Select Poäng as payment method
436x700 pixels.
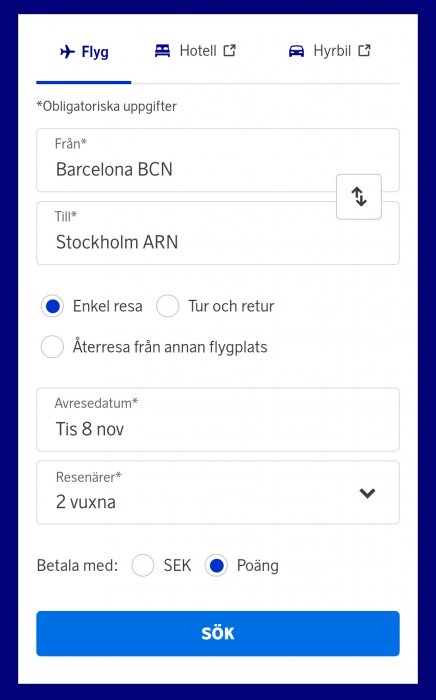216,565
